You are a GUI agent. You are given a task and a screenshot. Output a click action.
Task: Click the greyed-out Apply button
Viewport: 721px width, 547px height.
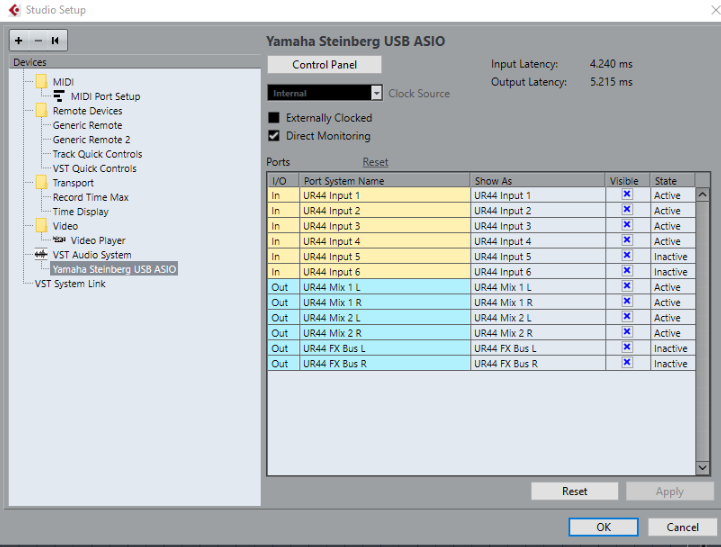[x=670, y=491]
